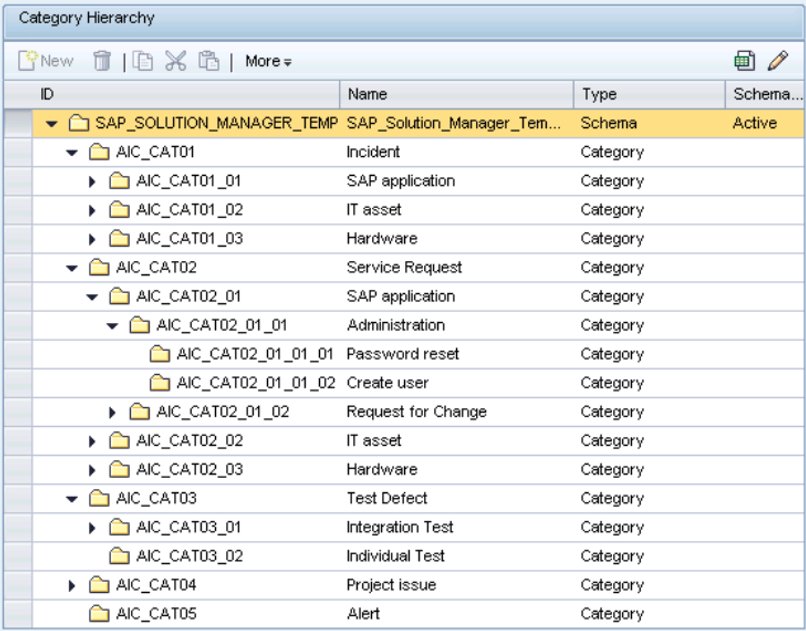Click folder icon beside AIC_CAT02
Viewport: 806px width, 631px height.
pyautogui.click(x=99, y=267)
